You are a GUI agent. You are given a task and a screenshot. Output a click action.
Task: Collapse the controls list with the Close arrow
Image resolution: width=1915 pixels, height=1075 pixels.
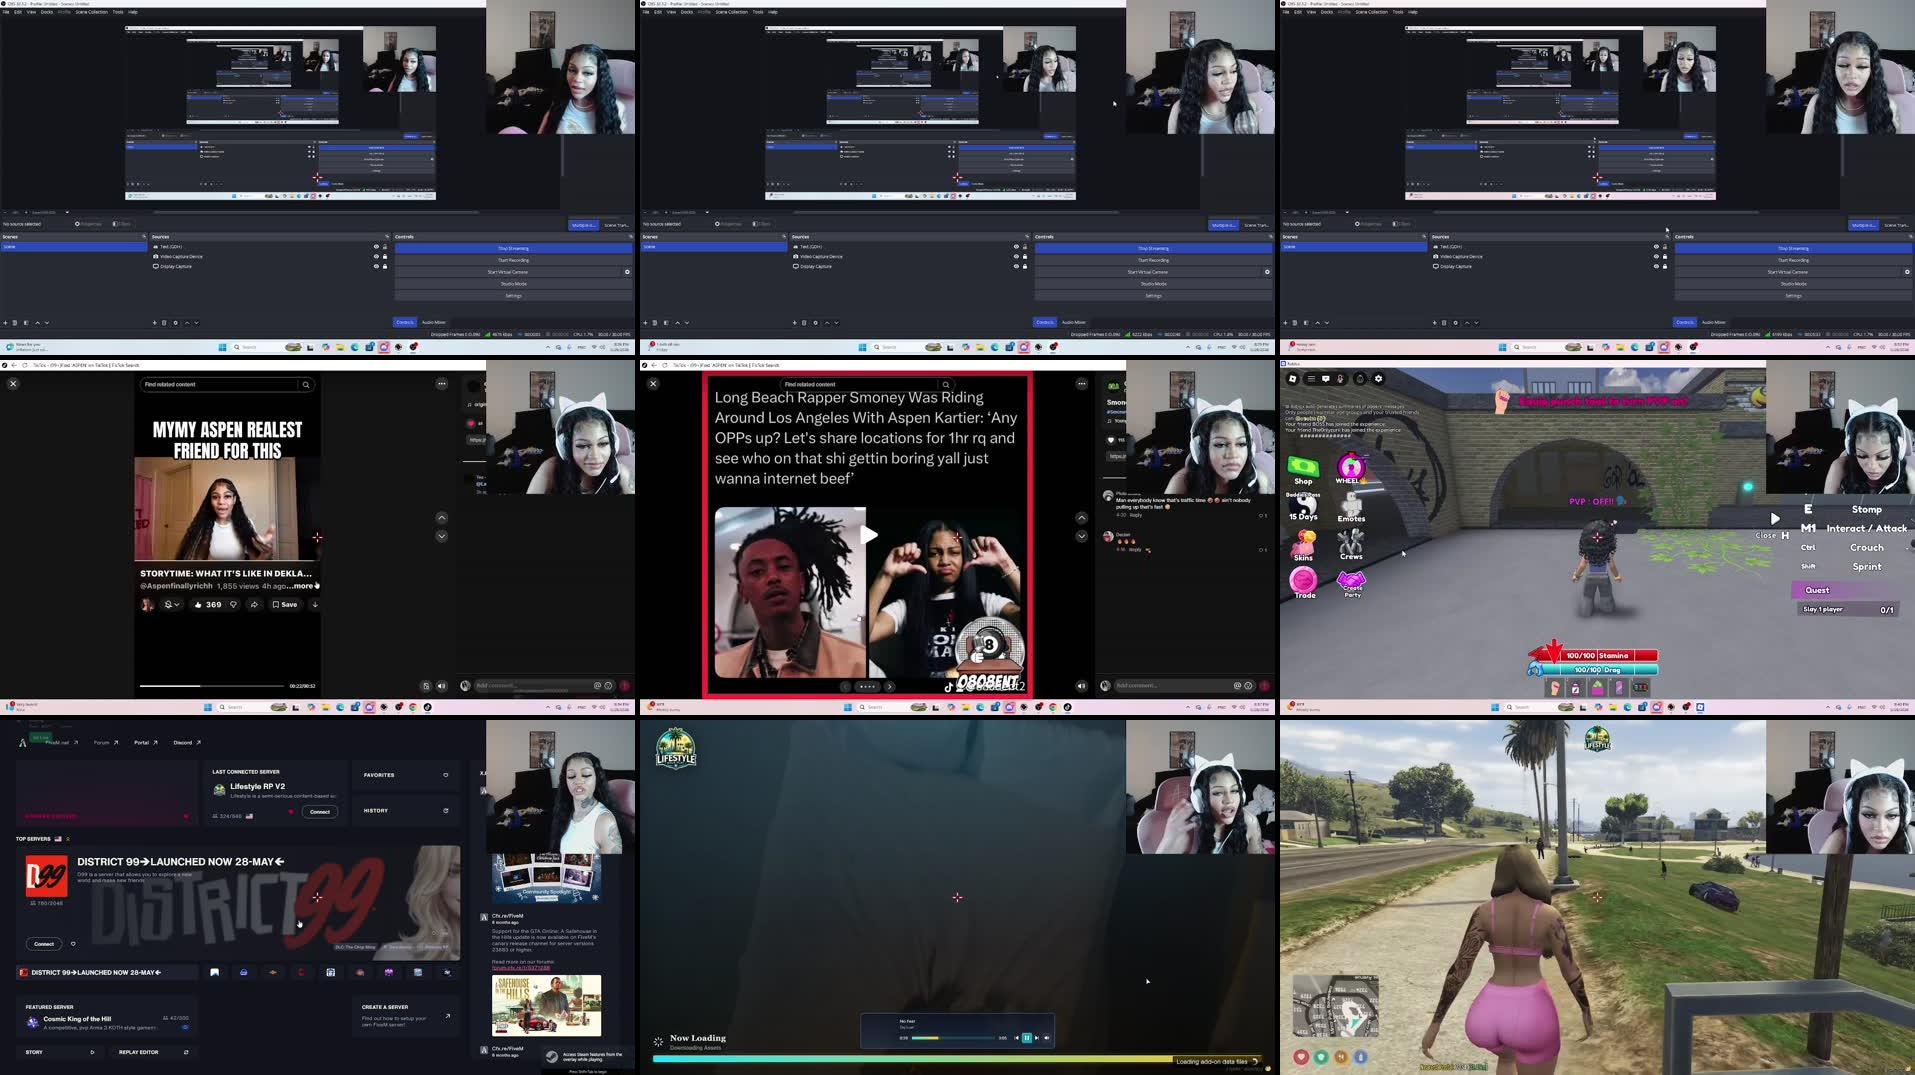(1774, 519)
